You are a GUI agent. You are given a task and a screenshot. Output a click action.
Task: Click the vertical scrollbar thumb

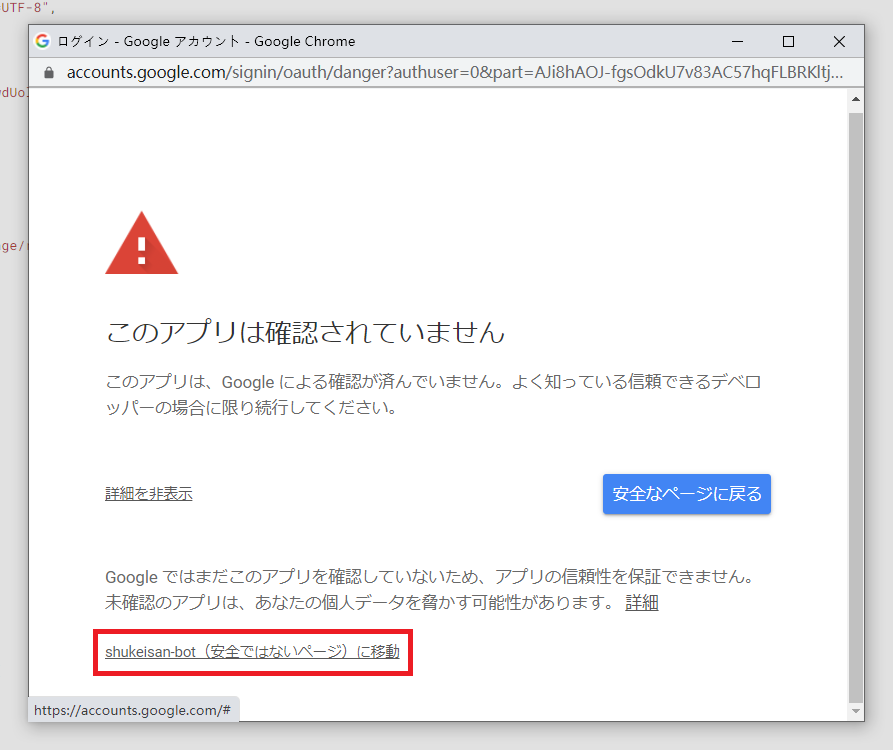pyautogui.click(x=855, y=407)
